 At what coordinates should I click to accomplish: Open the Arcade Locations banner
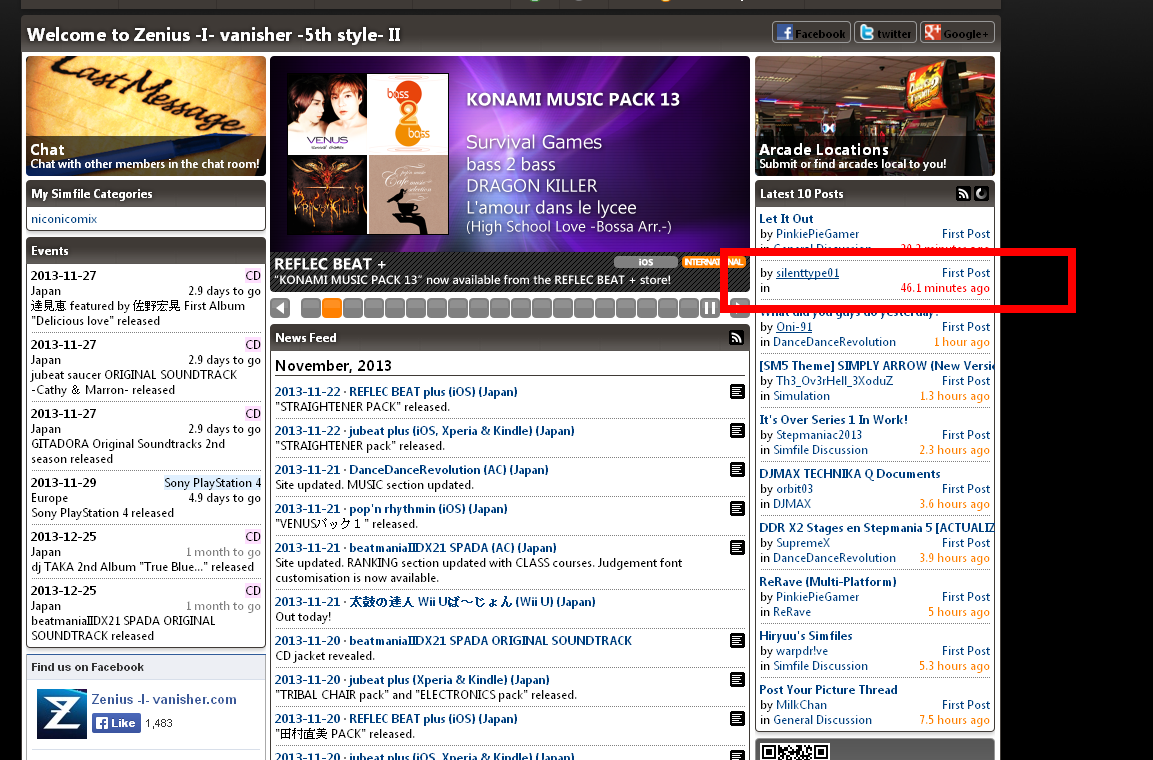[875, 116]
